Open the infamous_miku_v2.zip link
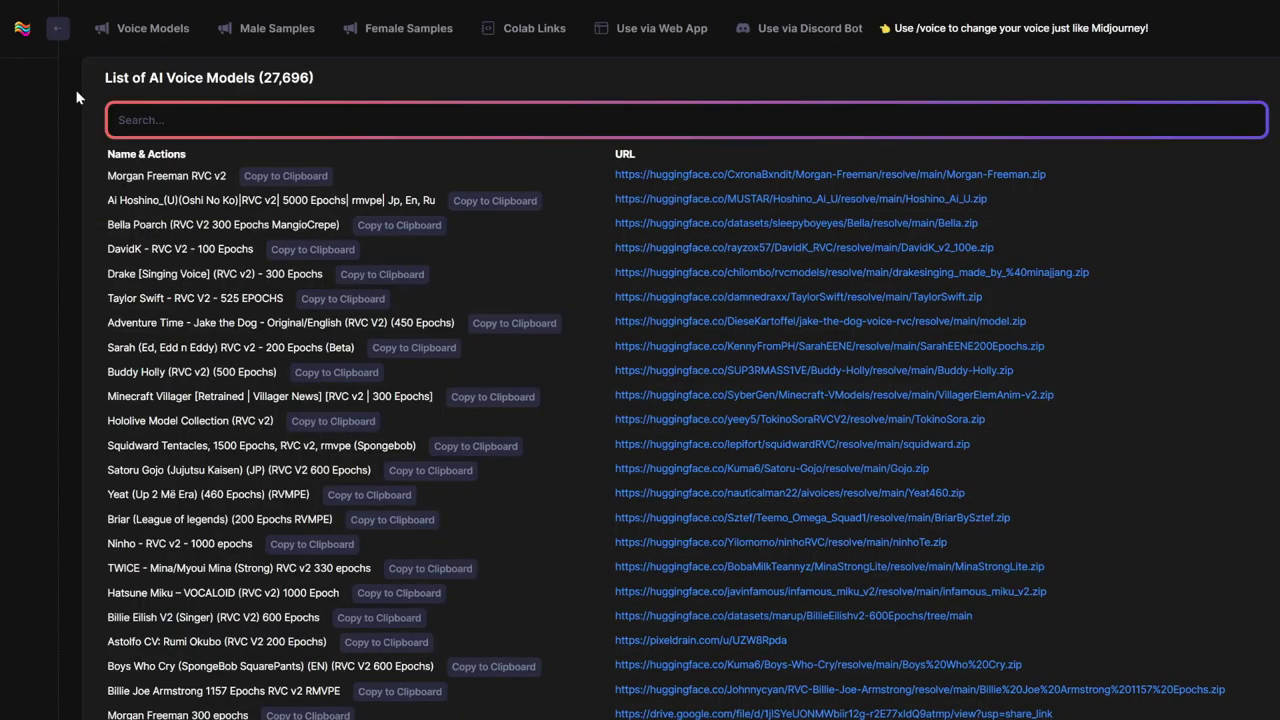Screen dimensions: 1280x720 pyautogui.click(x=830, y=591)
